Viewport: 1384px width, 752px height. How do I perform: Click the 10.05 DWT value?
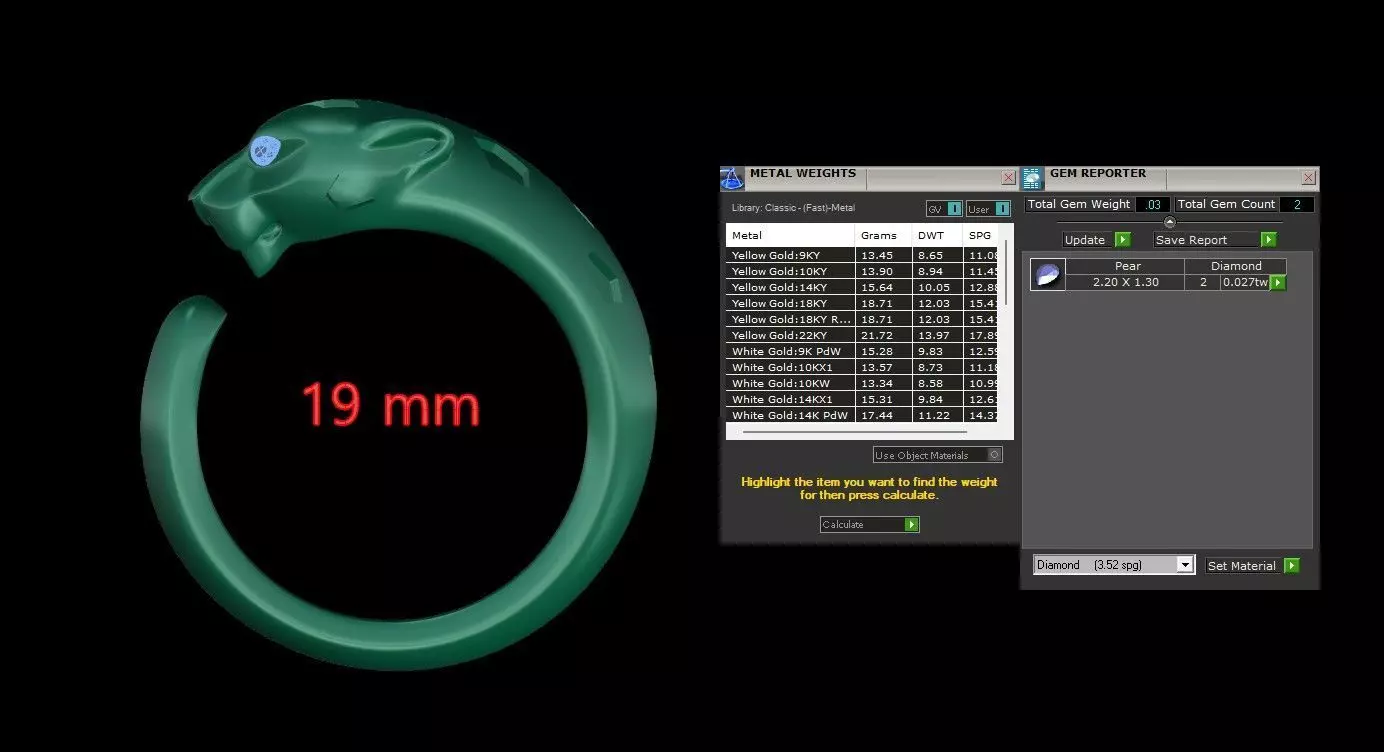(937, 287)
